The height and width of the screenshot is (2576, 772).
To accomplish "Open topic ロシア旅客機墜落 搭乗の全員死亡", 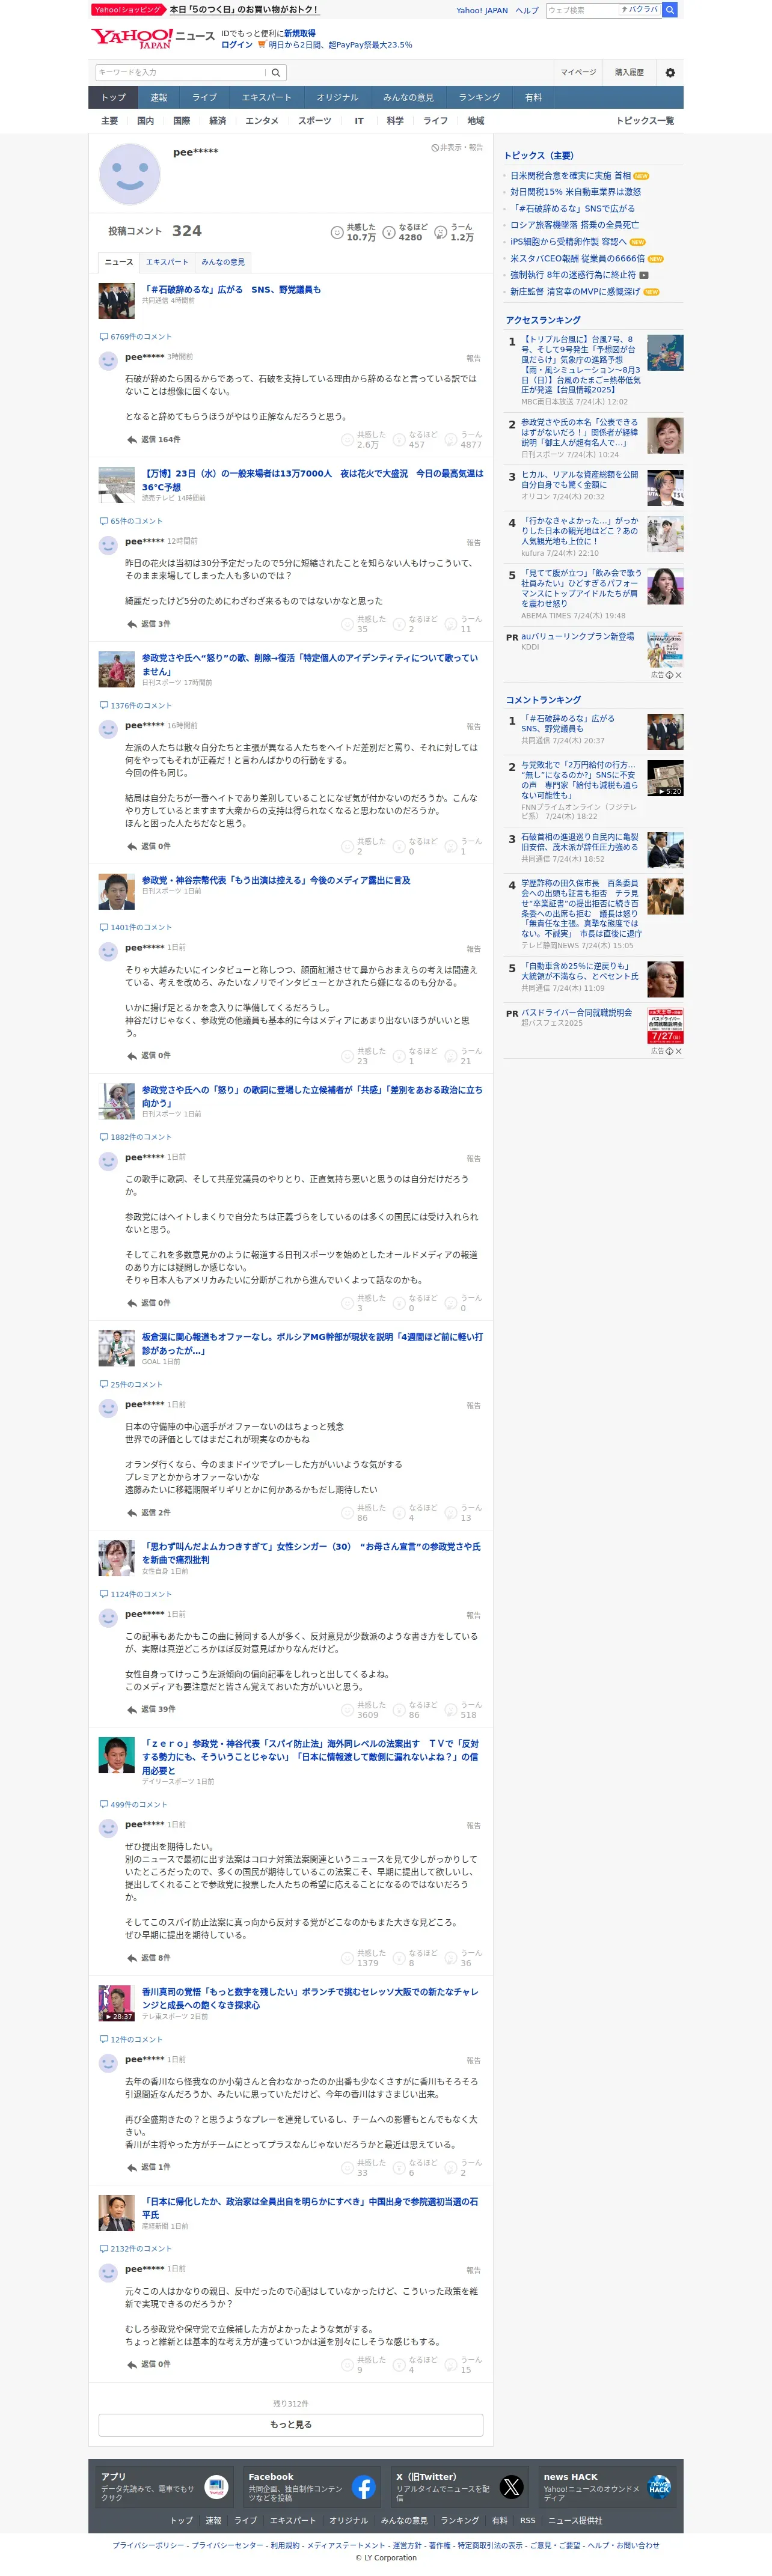I will 575,225.
